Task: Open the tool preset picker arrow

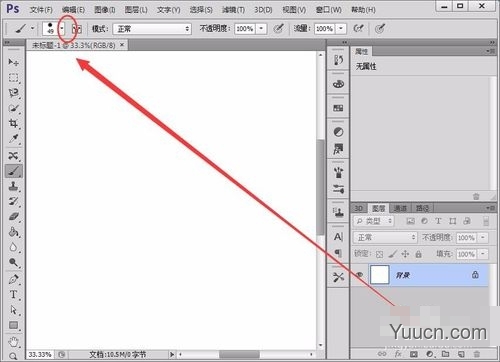Action: coord(32,29)
